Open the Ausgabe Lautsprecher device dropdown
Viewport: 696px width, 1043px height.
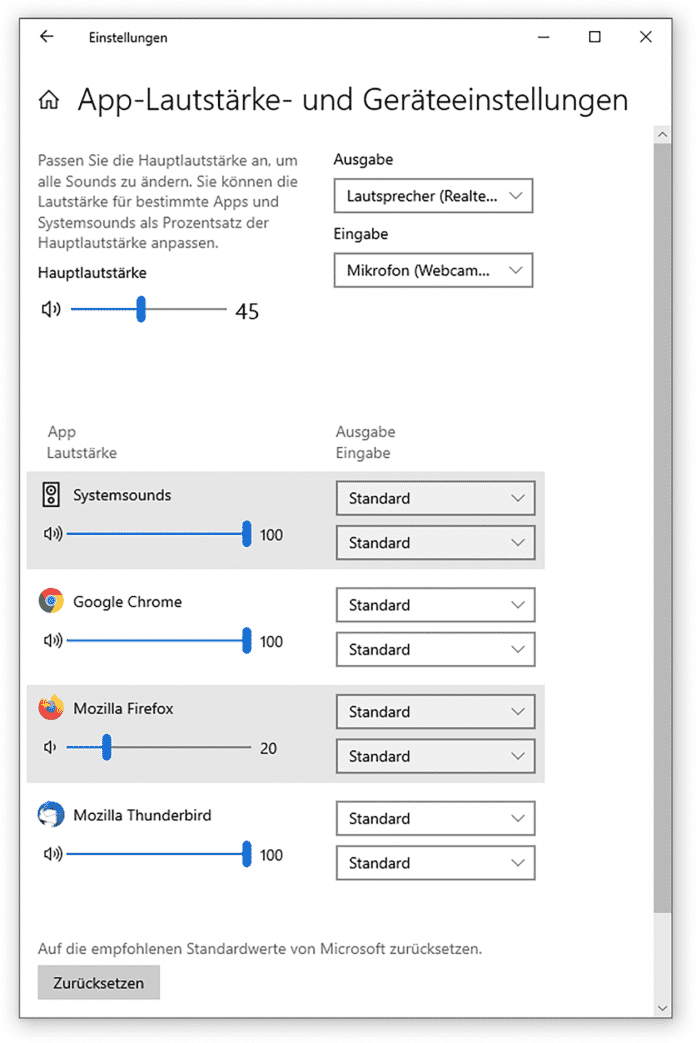tap(433, 196)
